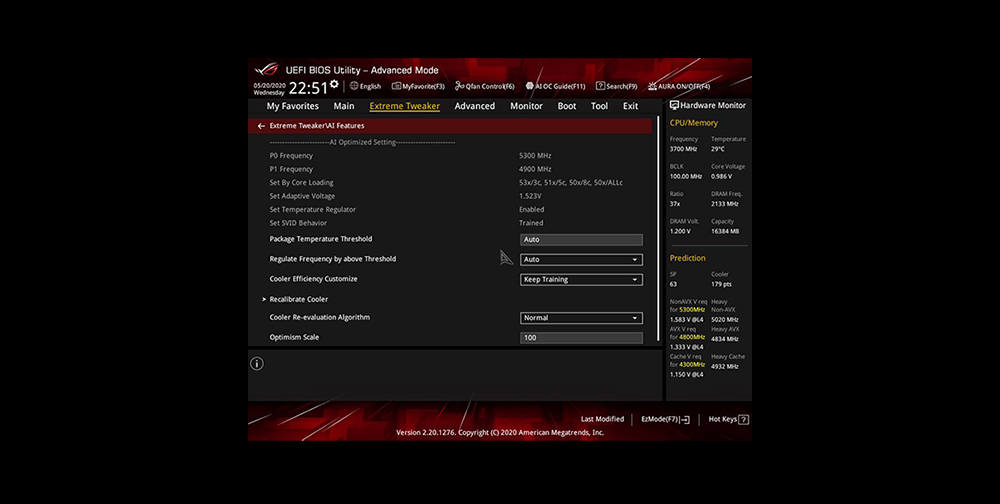Screen dimensions: 1000x504
Task: Click the 29°C temperature reading
Action: [x=717, y=149]
